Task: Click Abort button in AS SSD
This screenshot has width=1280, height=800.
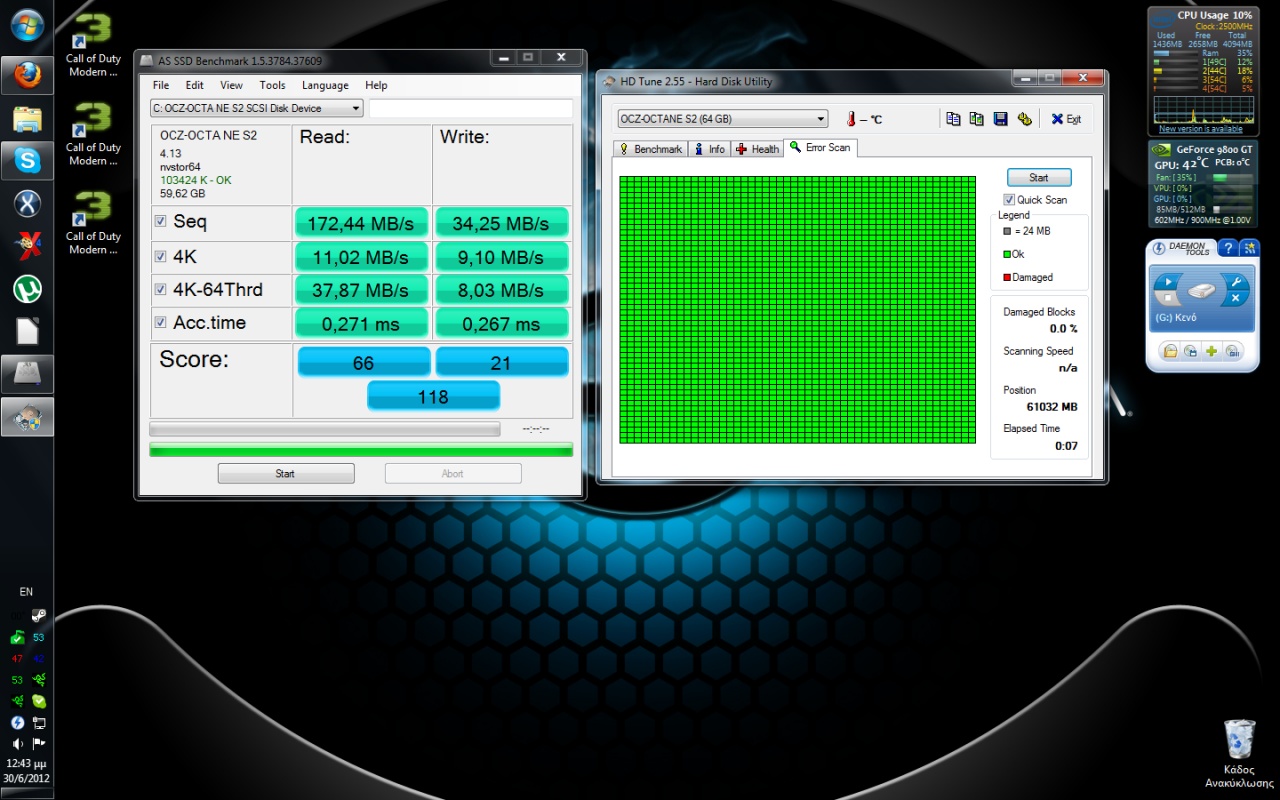Action: pyautogui.click(x=453, y=474)
